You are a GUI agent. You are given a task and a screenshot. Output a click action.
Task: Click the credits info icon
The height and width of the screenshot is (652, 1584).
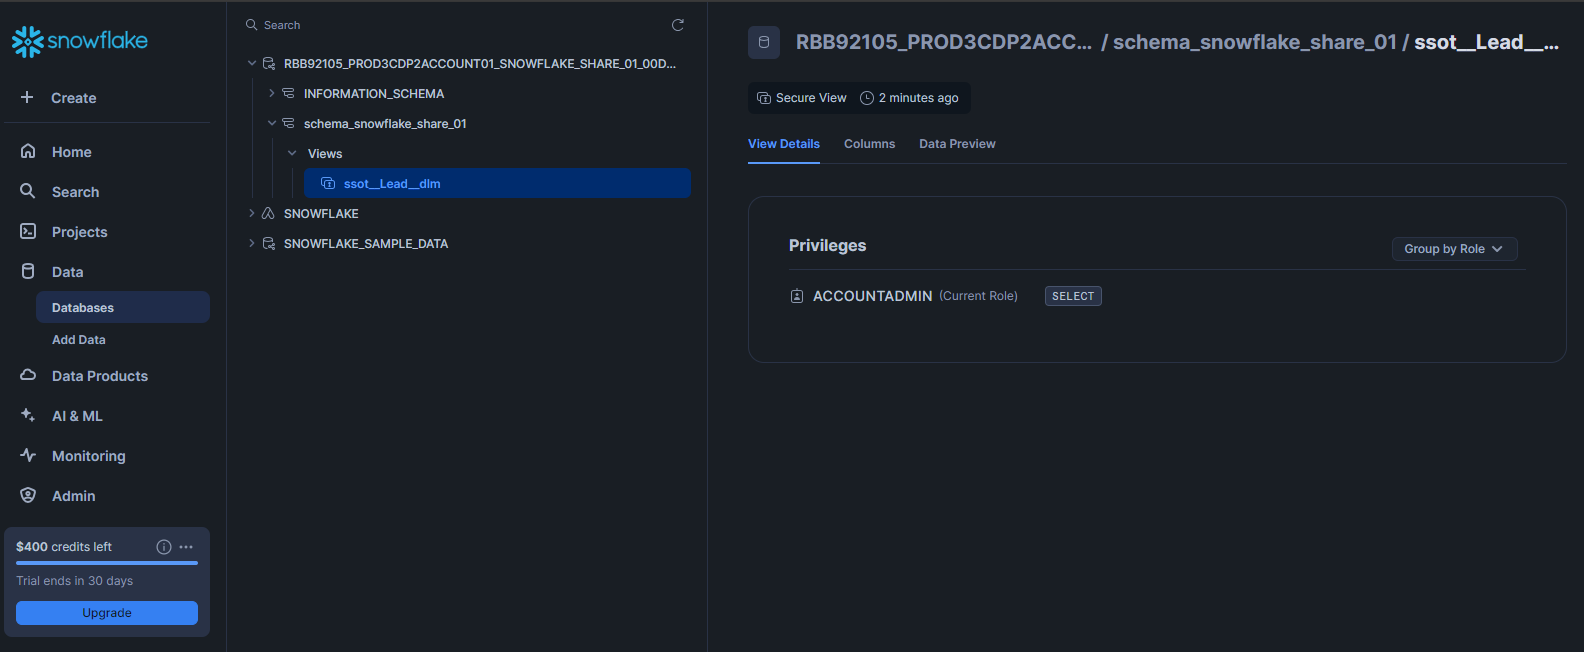pos(164,547)
